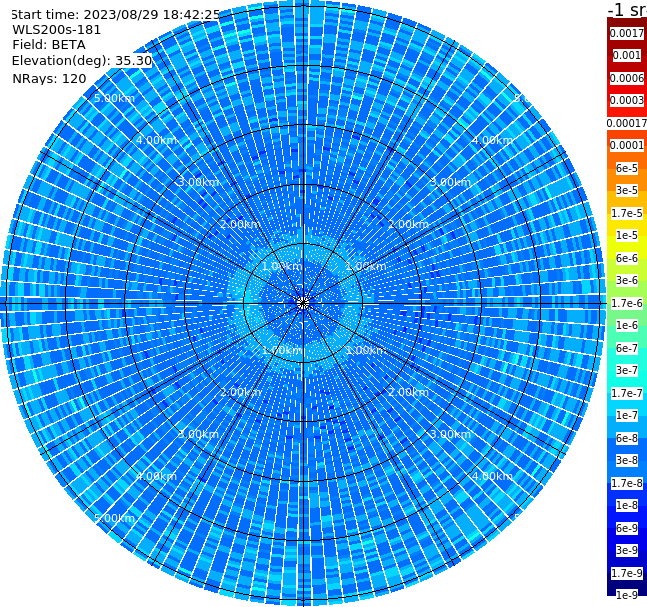Click the 6e-7 color scale tick

tap(627, 348)
